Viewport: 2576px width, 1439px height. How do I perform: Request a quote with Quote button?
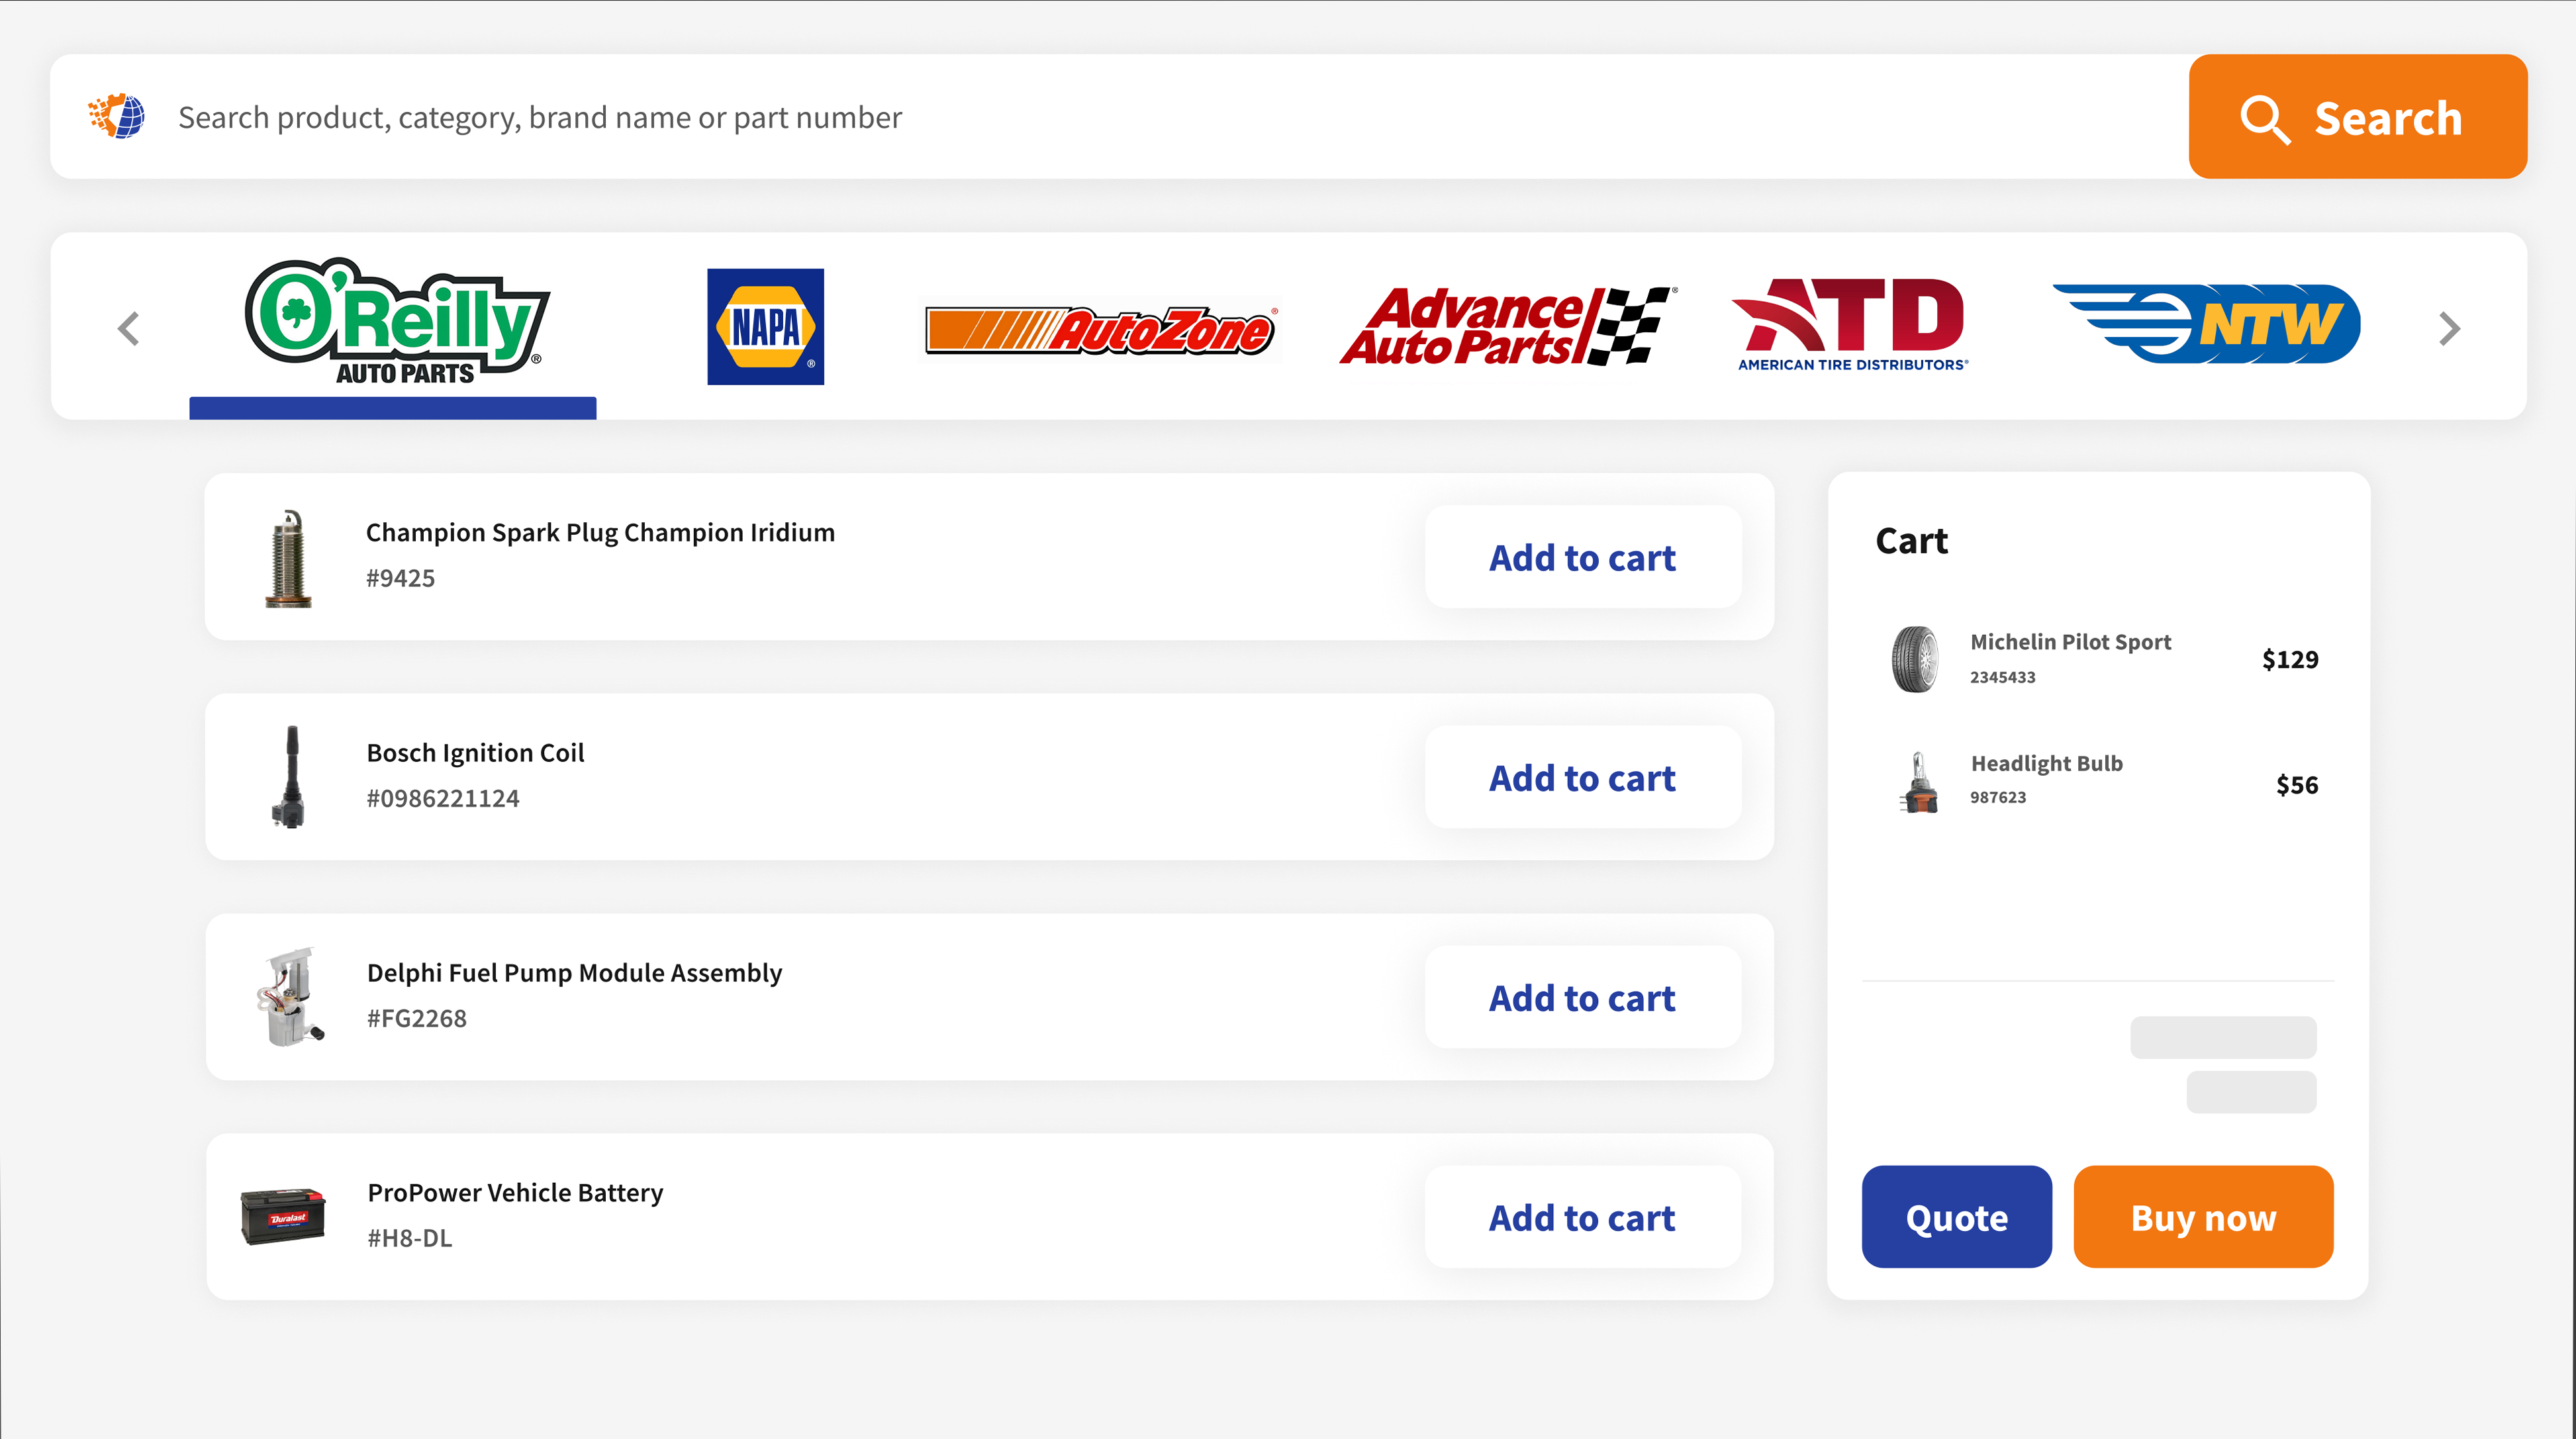pos(1956,1217)
